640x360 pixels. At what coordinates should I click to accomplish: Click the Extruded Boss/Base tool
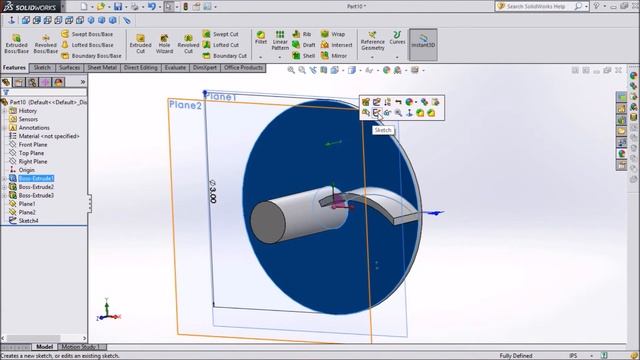16,44
